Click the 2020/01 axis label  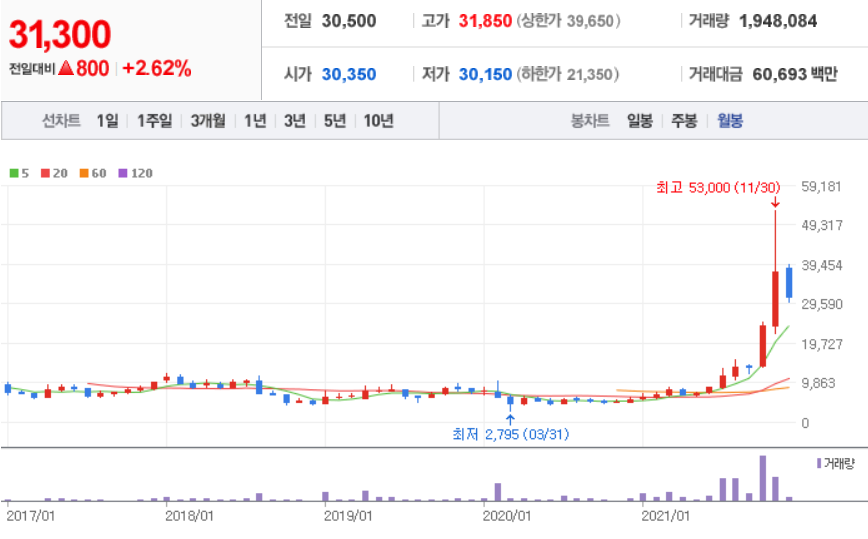point(507,516)
